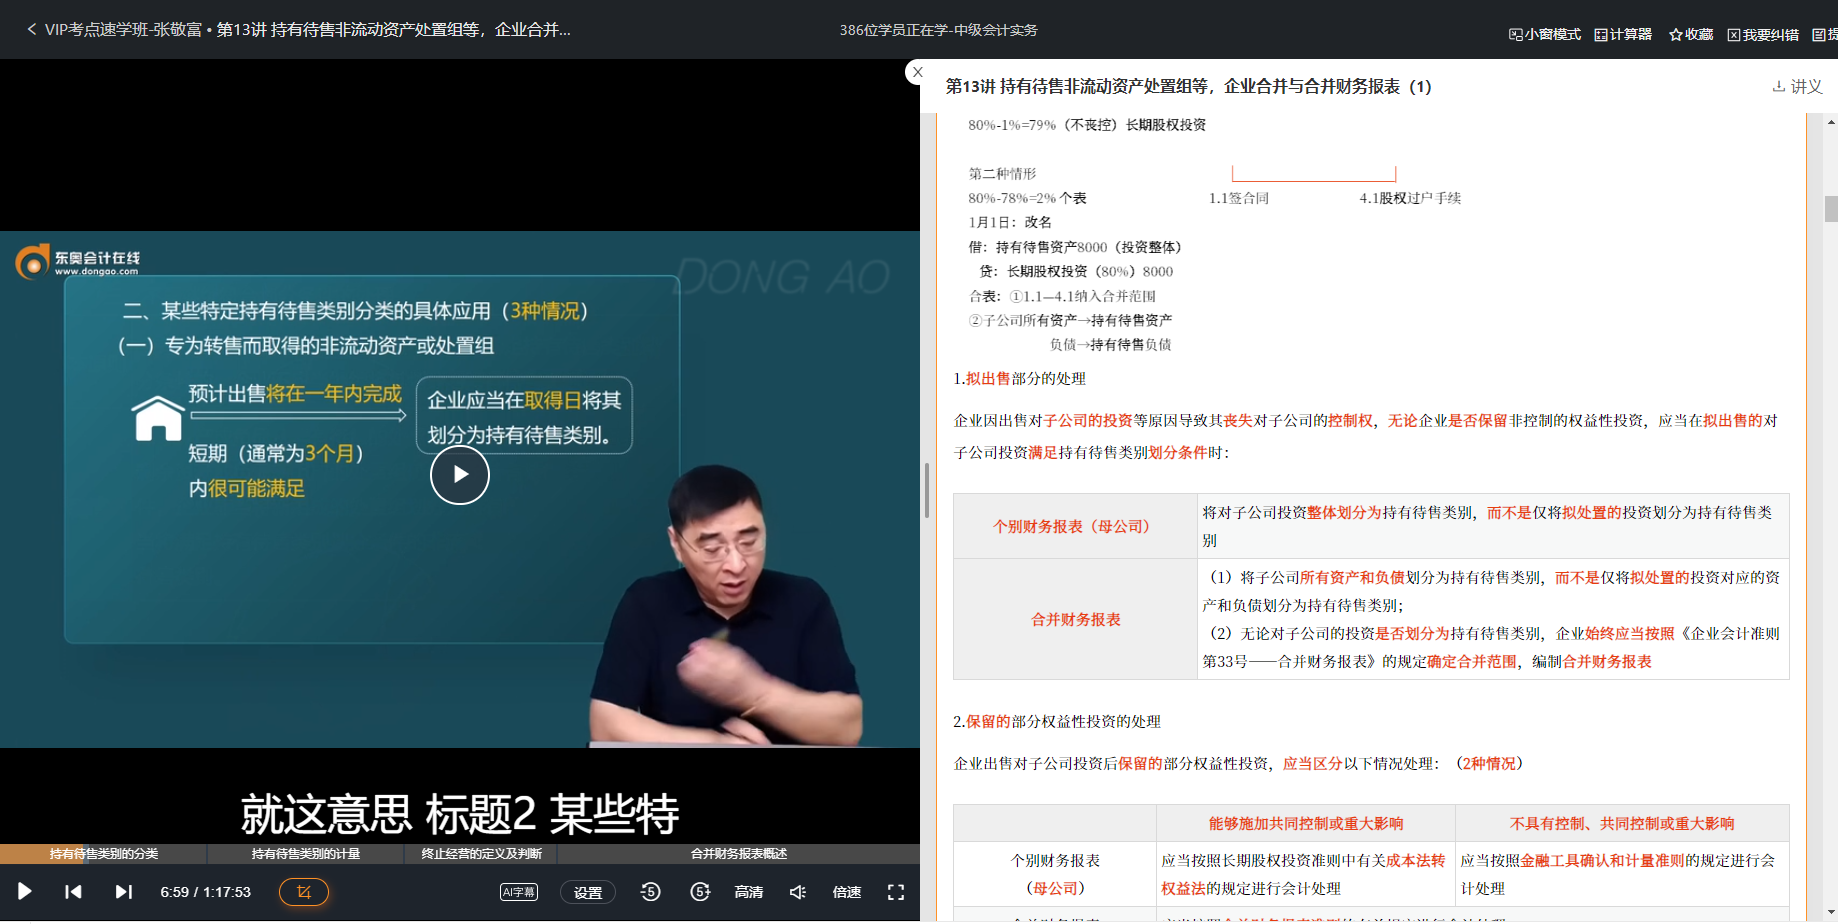This screenshot has height=924, width=1838.
Task: Toggle the AI字幕 subtitles
Action: point(518,892)
